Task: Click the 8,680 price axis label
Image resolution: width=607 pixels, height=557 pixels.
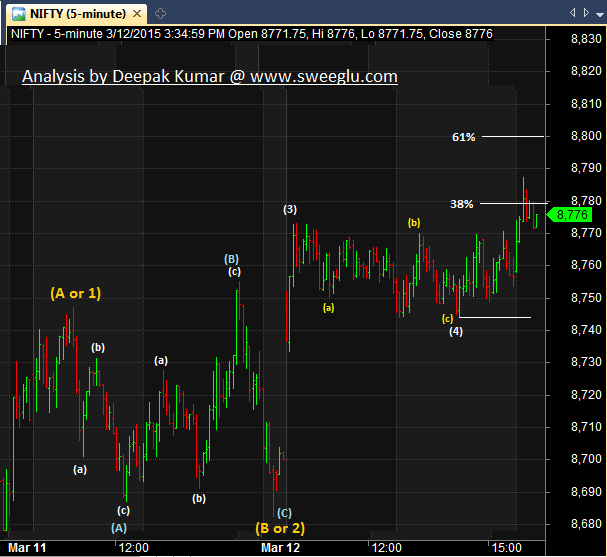Action: [586, 524]
